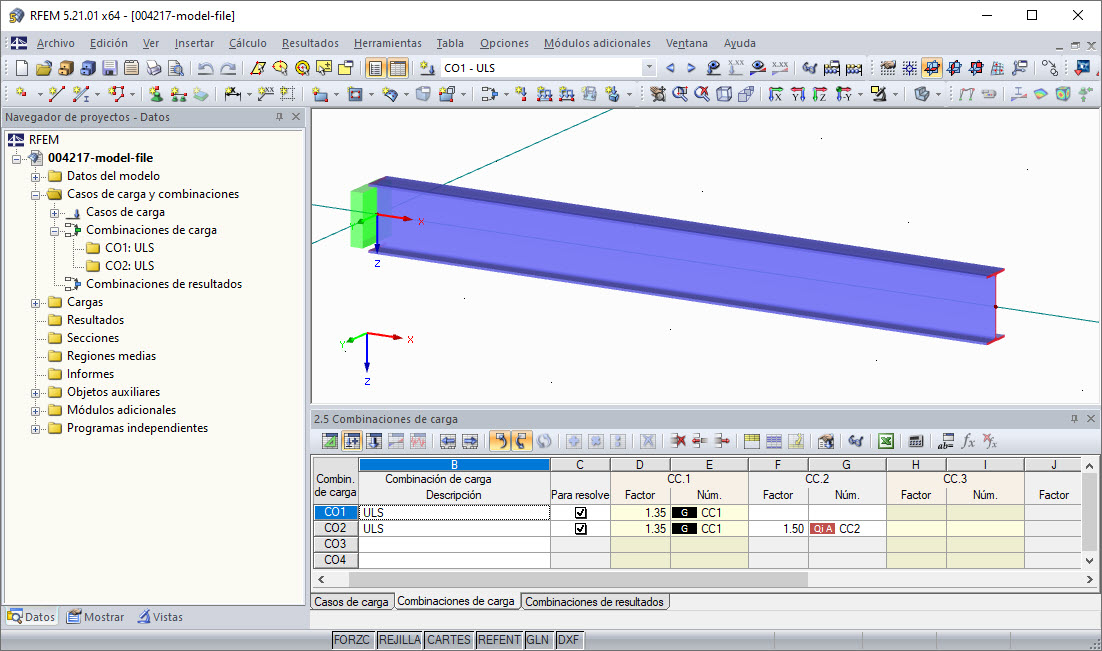Toggle DXF in status bar
Image resolution: width=1102 pixels, height=651 pixels.
568,640
